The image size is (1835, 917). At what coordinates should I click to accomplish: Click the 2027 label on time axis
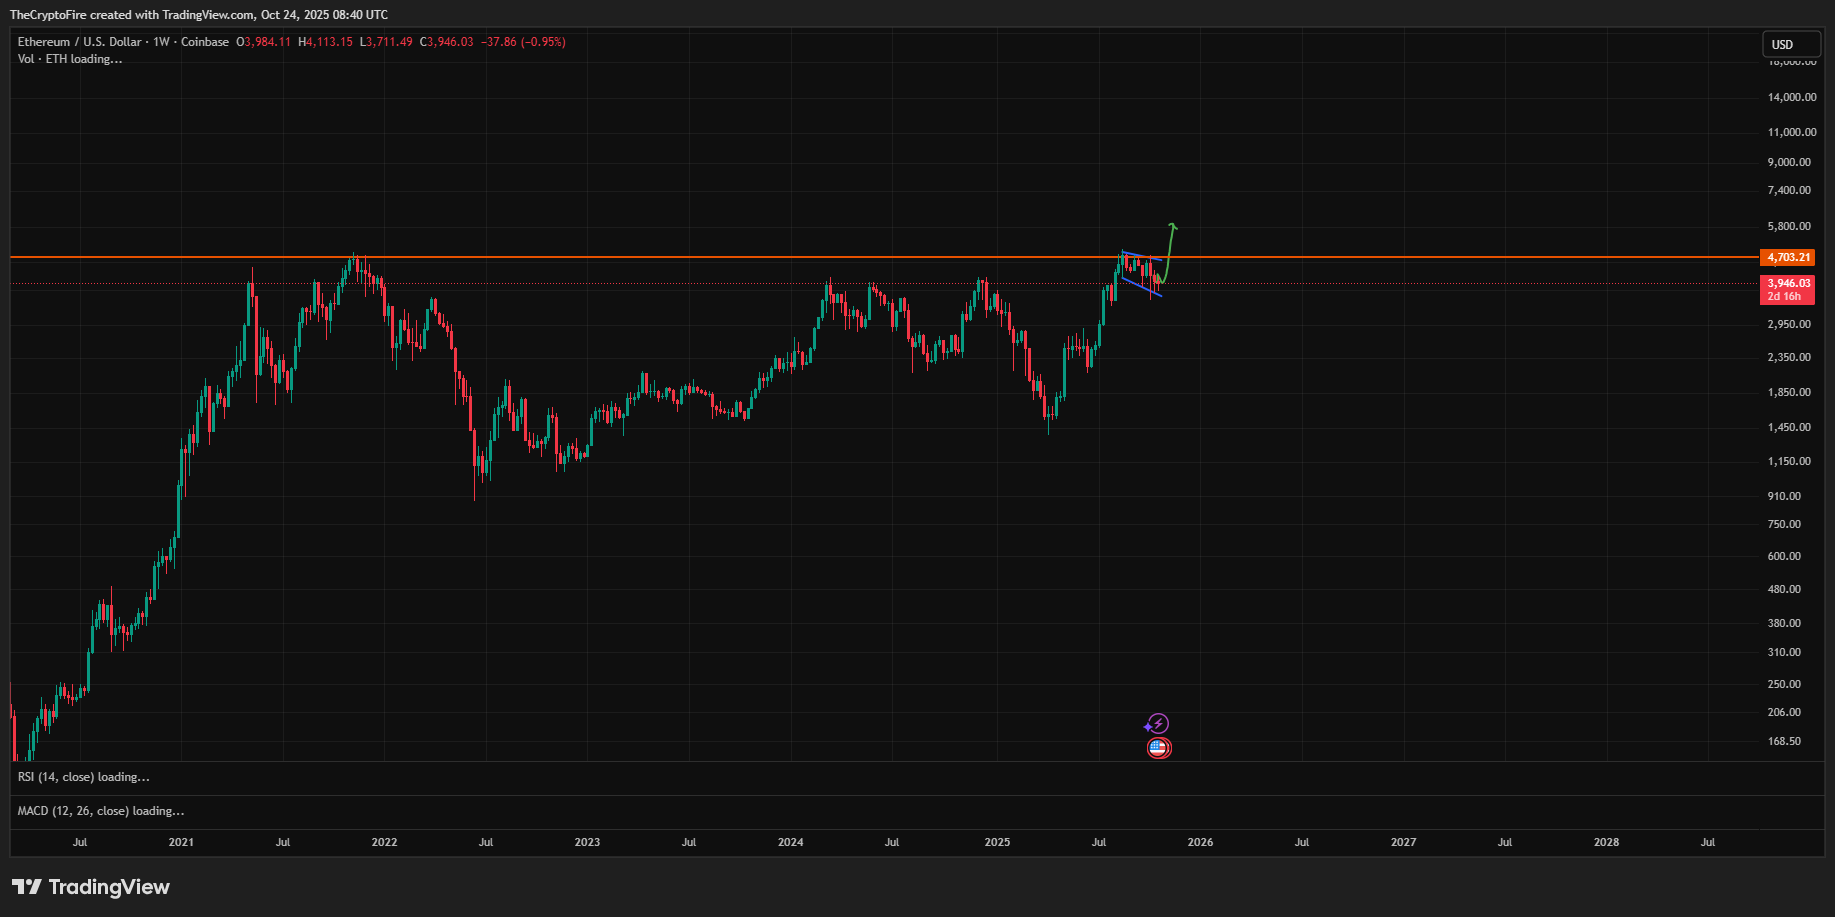point(1403,842)
